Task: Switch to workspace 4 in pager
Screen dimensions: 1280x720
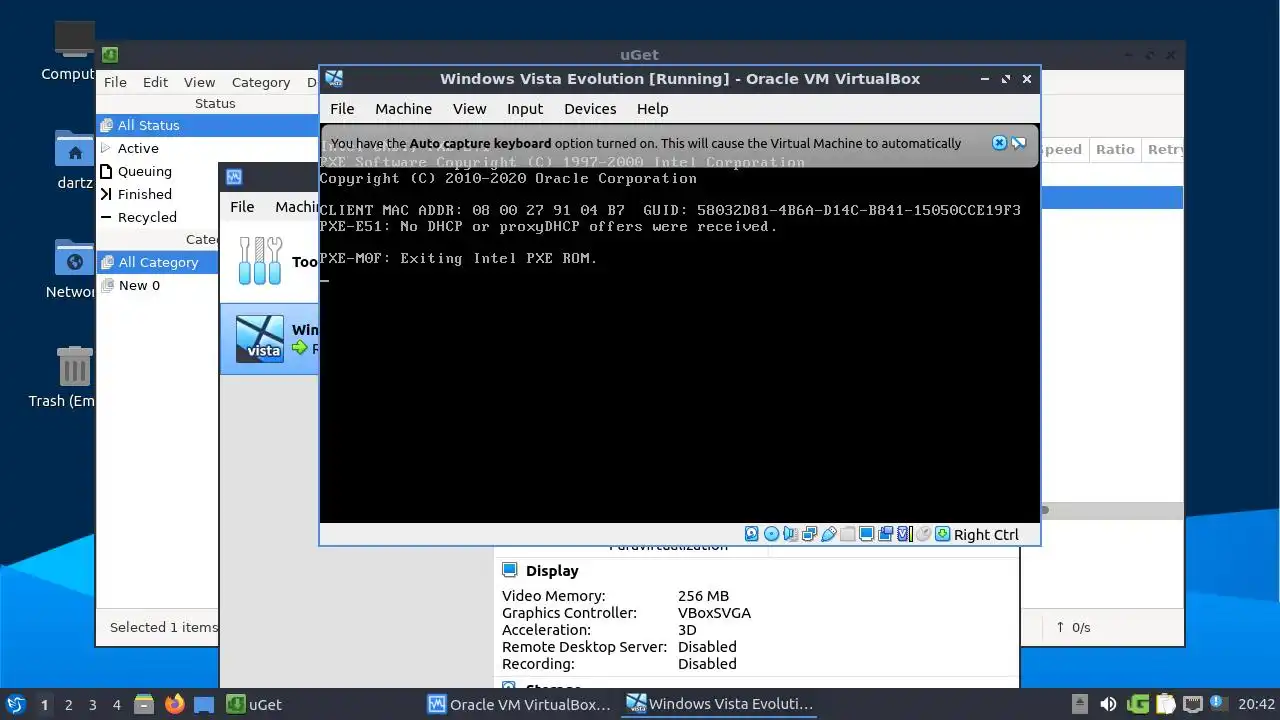Action: [116, 704]
